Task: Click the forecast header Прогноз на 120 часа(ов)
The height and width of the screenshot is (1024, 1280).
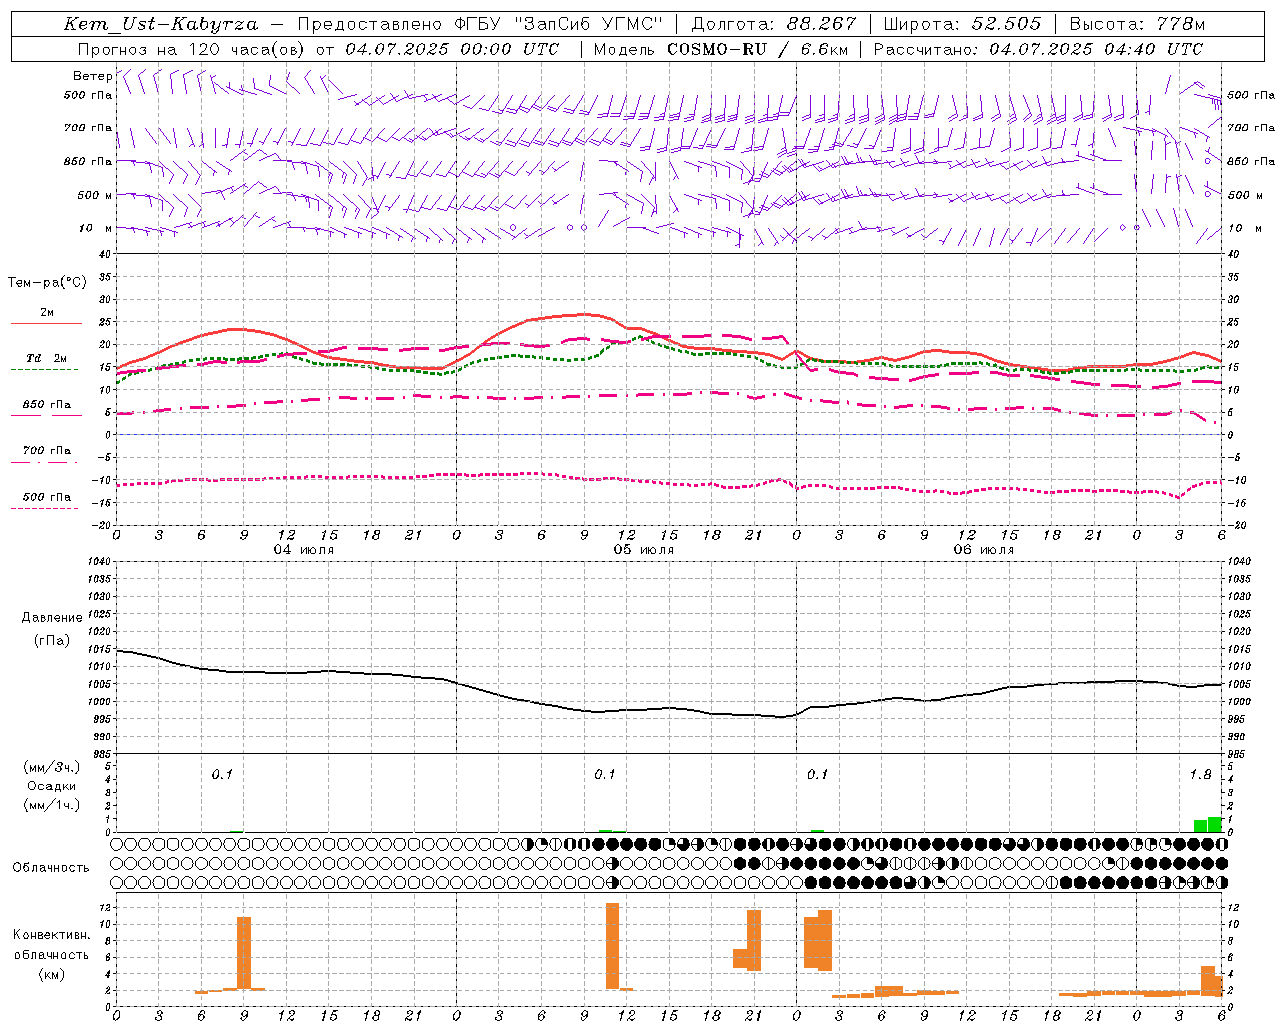Action: [x=192, y=49]
